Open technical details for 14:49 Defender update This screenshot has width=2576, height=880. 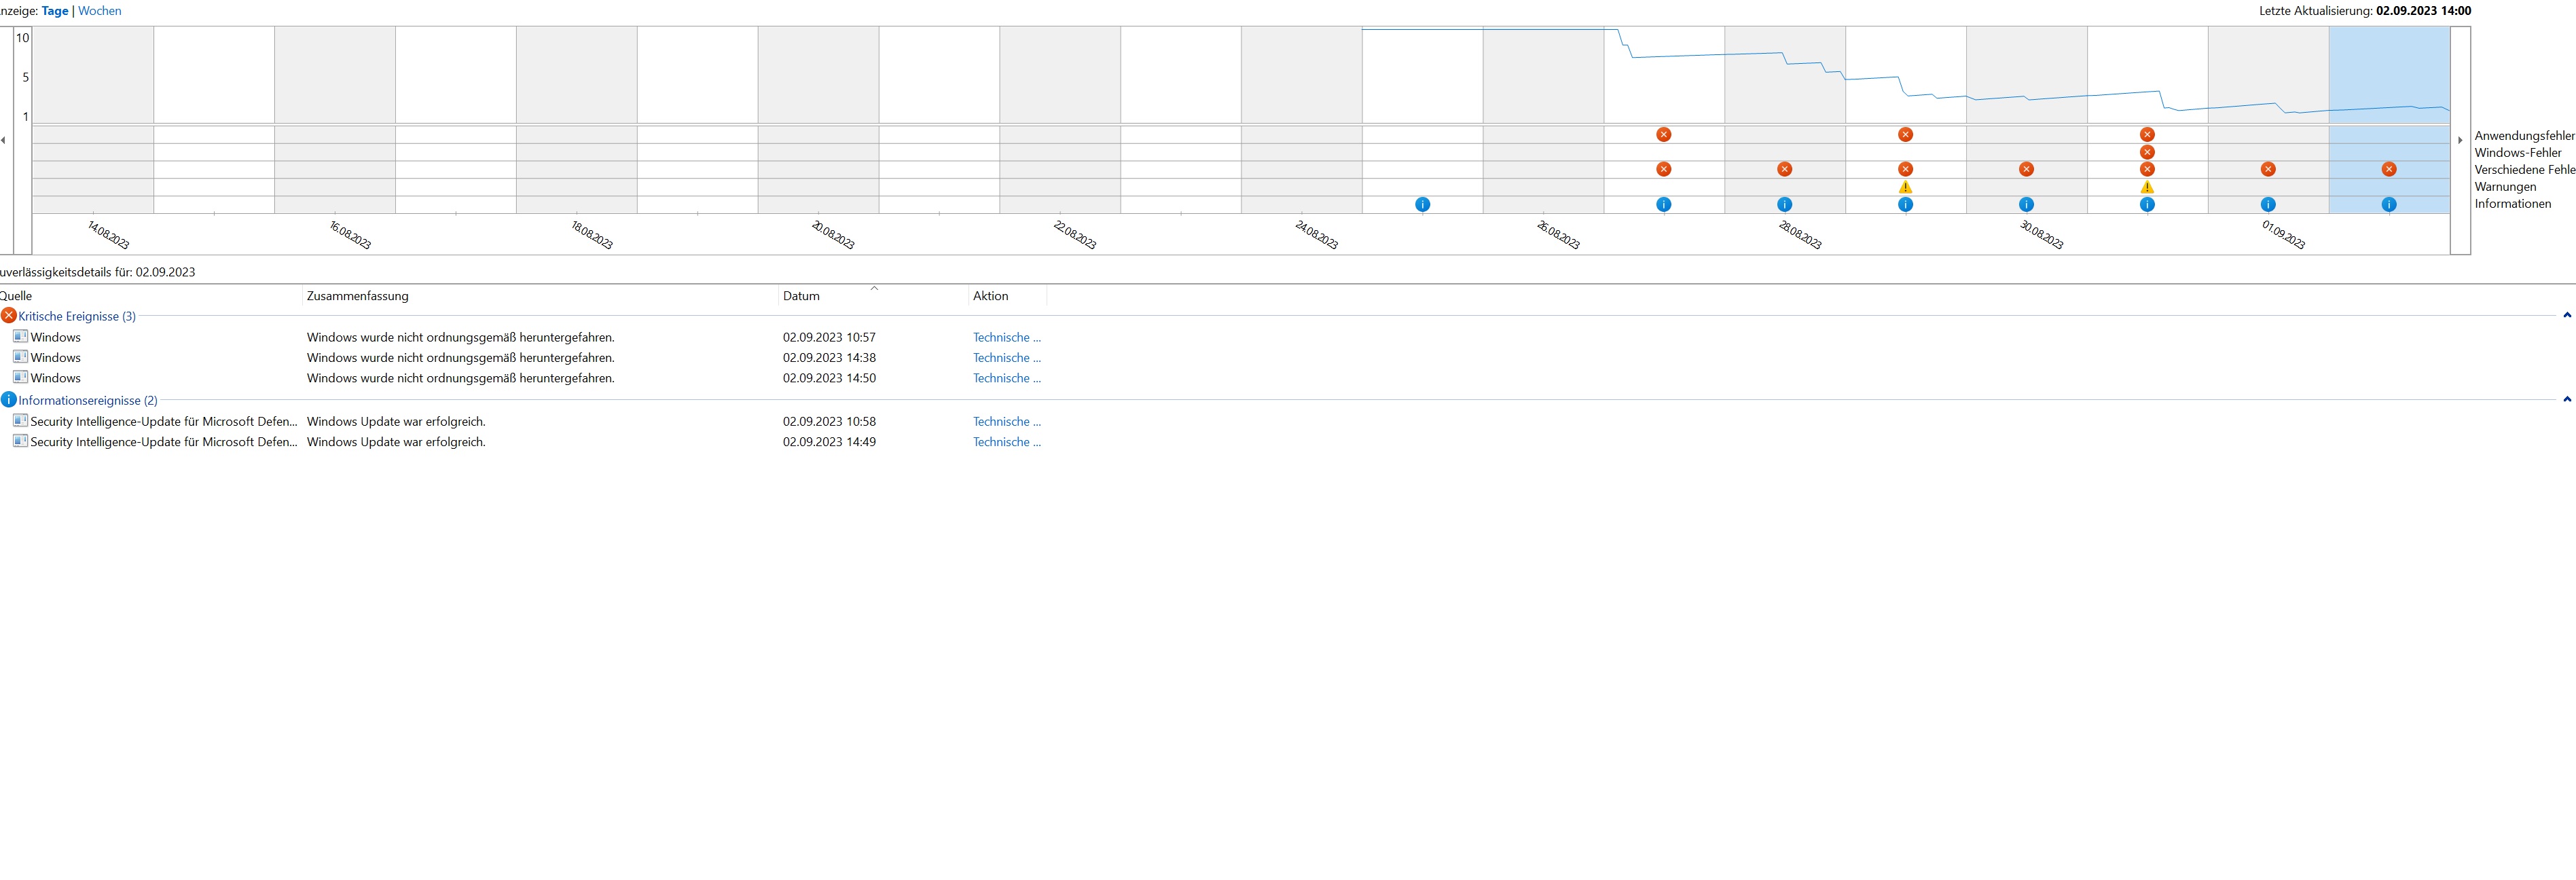click(x=1006, y=442)
